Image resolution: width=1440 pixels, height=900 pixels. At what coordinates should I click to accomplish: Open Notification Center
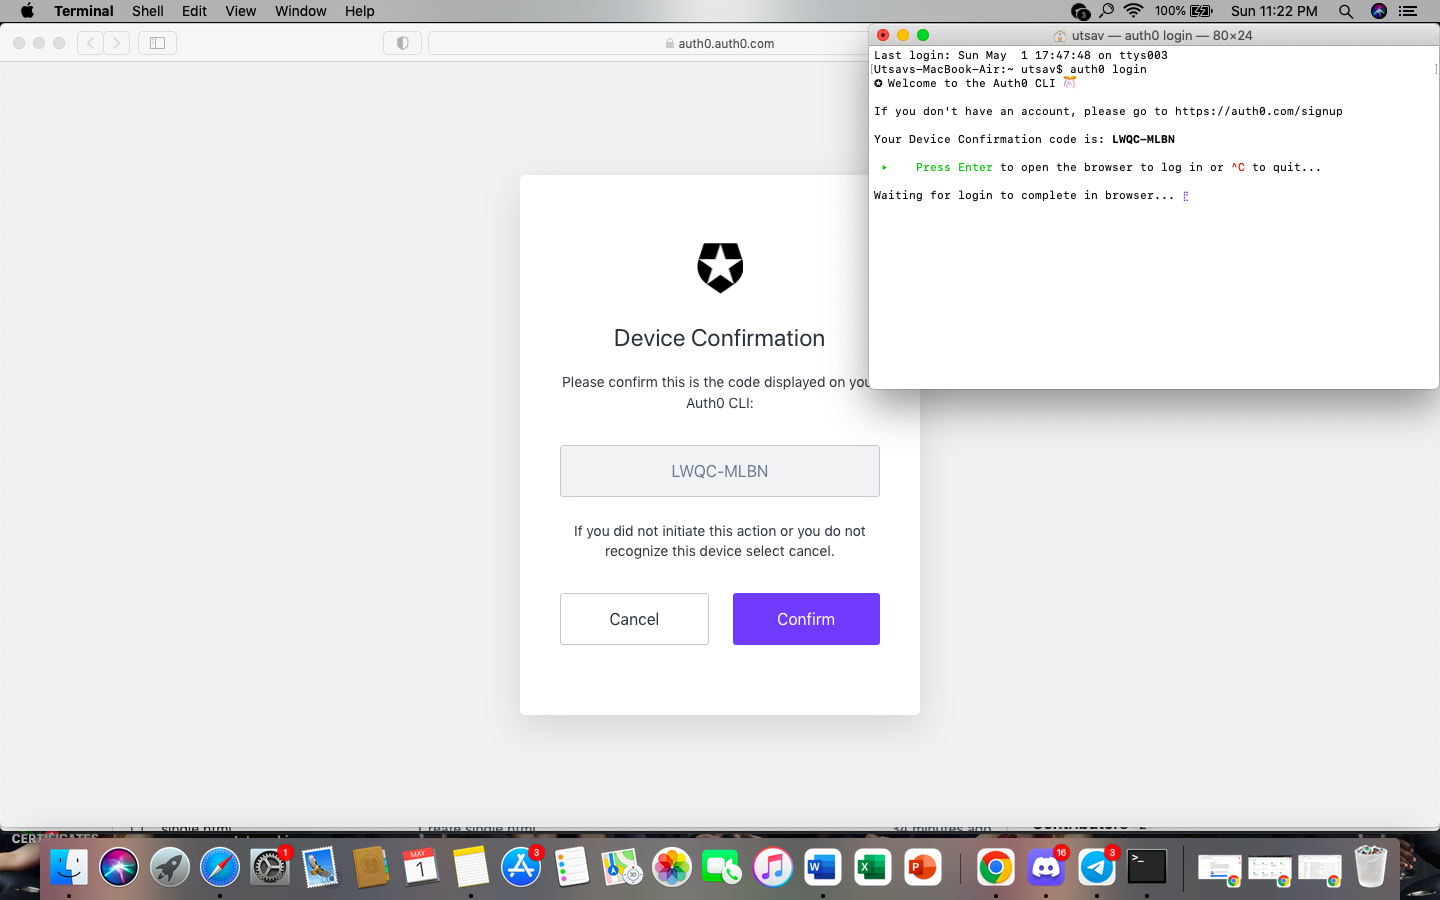point(1408,11)
